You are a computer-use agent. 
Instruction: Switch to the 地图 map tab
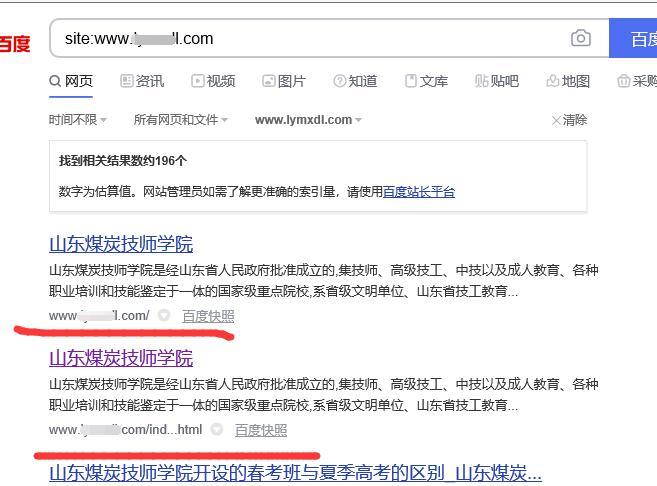point(568,81)
